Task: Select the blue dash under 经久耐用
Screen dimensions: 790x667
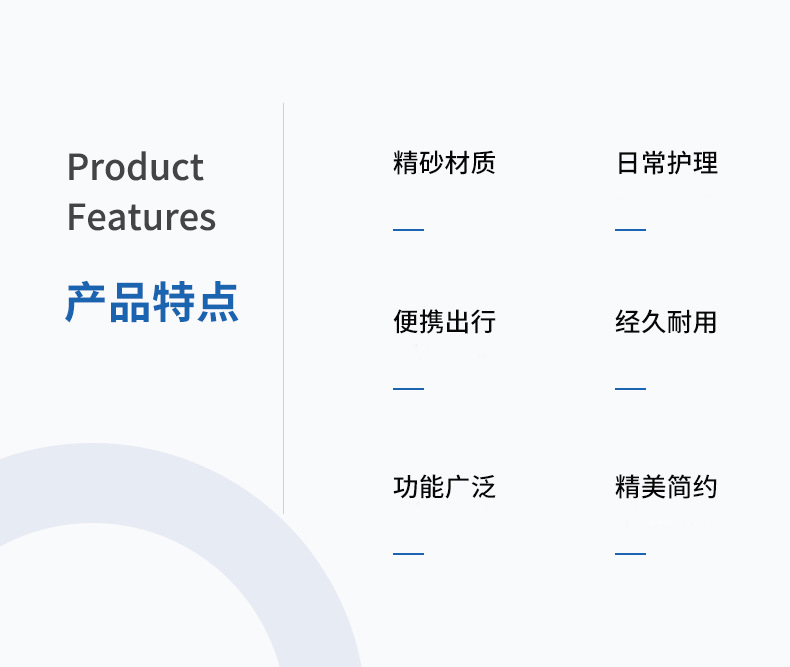Action: [630, 388]
